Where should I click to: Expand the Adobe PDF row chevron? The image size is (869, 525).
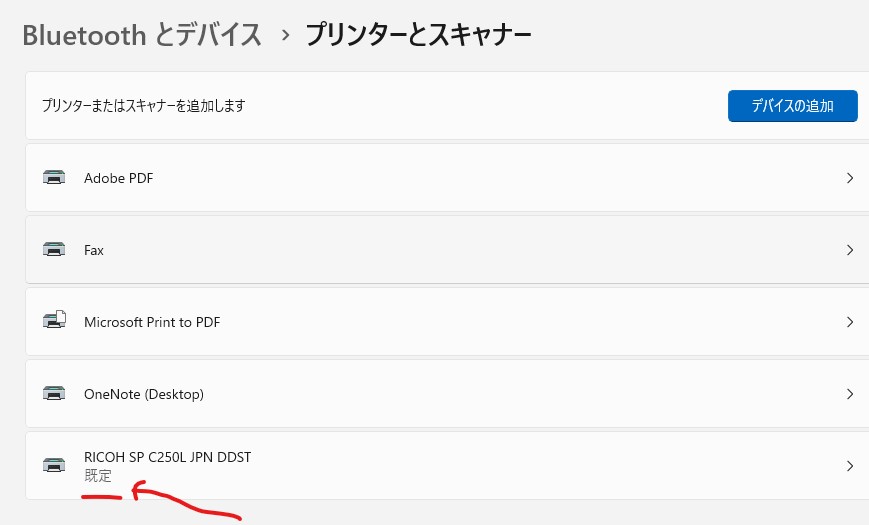click(x=850, y=178)
